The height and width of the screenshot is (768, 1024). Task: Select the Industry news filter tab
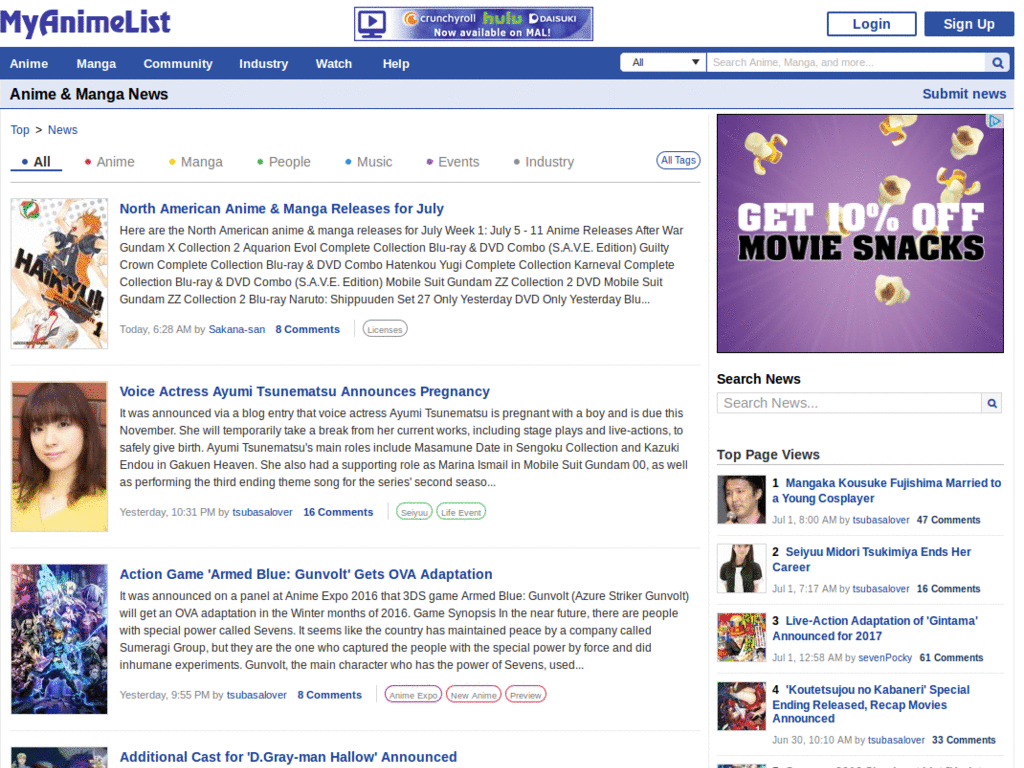pos(544,162)
